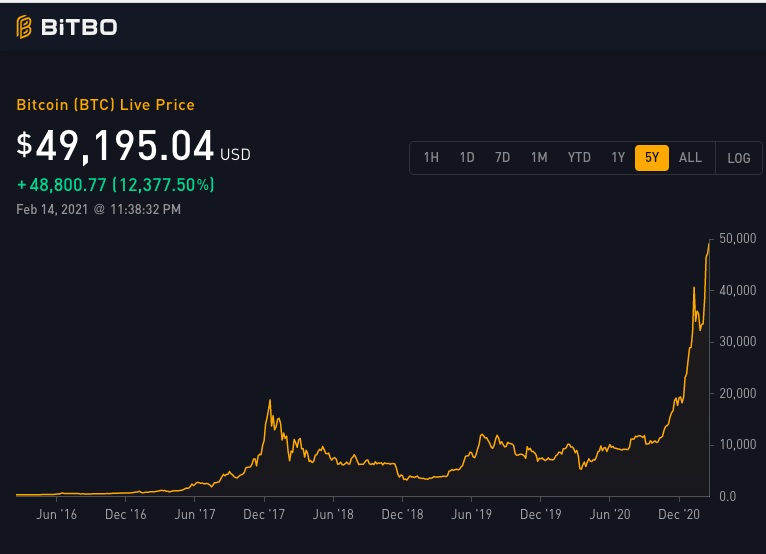
Task: Click the December 2017 price peak on chart
Action: pyautogui.click(x=270, y=401)
